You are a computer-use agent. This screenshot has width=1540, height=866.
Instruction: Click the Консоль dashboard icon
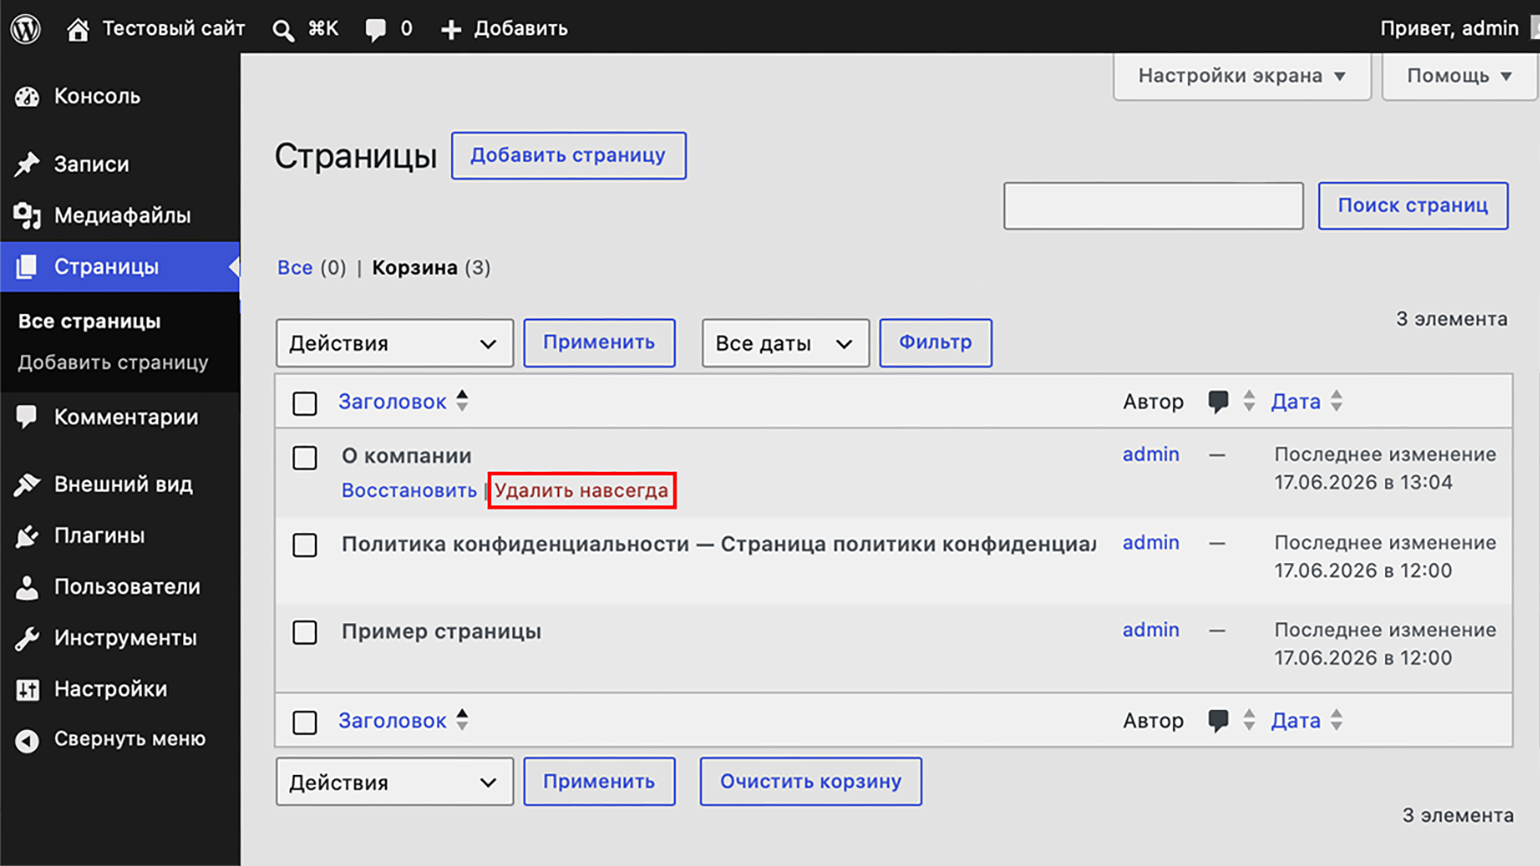[x=27, y=97]
